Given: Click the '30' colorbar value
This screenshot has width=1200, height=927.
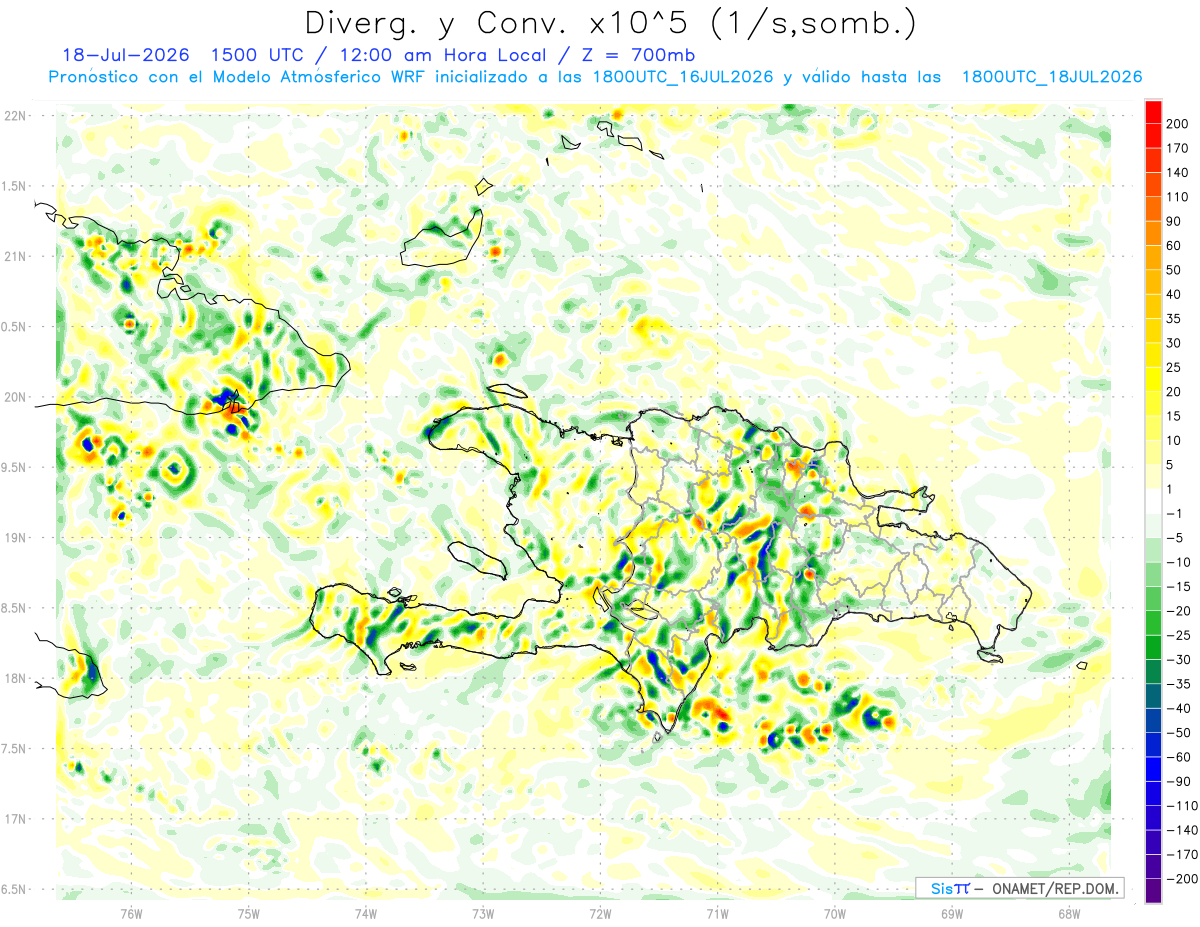Looking at the screenshot, I should tap(1174, 343).
